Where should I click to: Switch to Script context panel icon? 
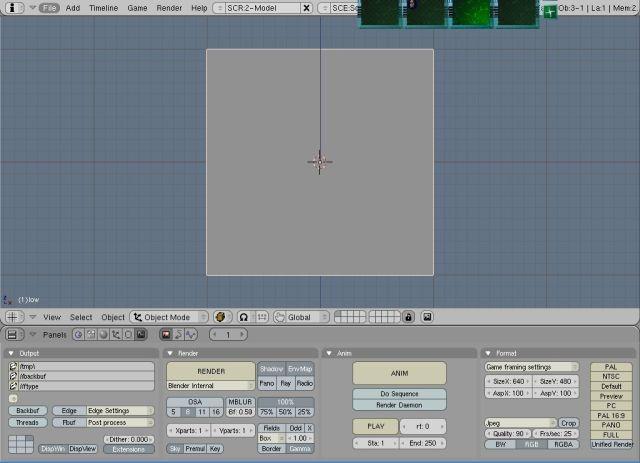point(91,335)
